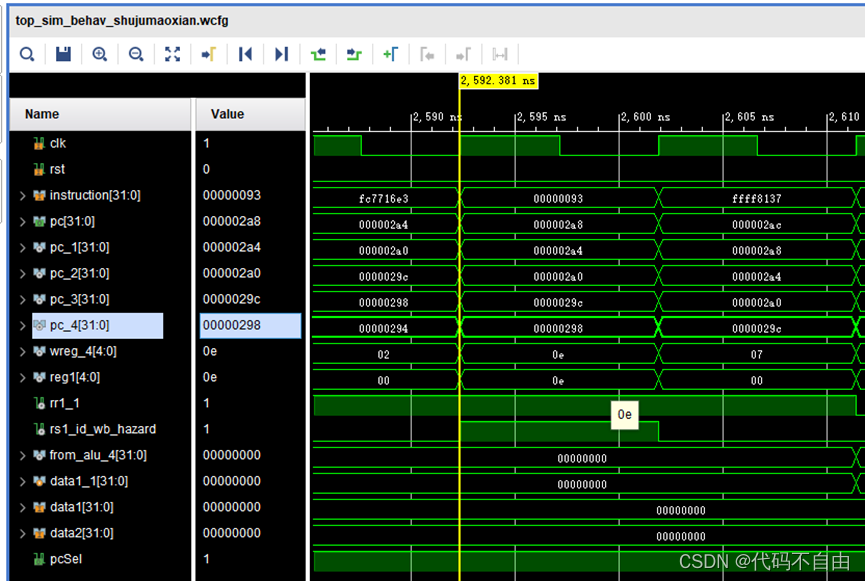
Task: Expand the instruction[31:0] signal bus
Action: (22, 196)
